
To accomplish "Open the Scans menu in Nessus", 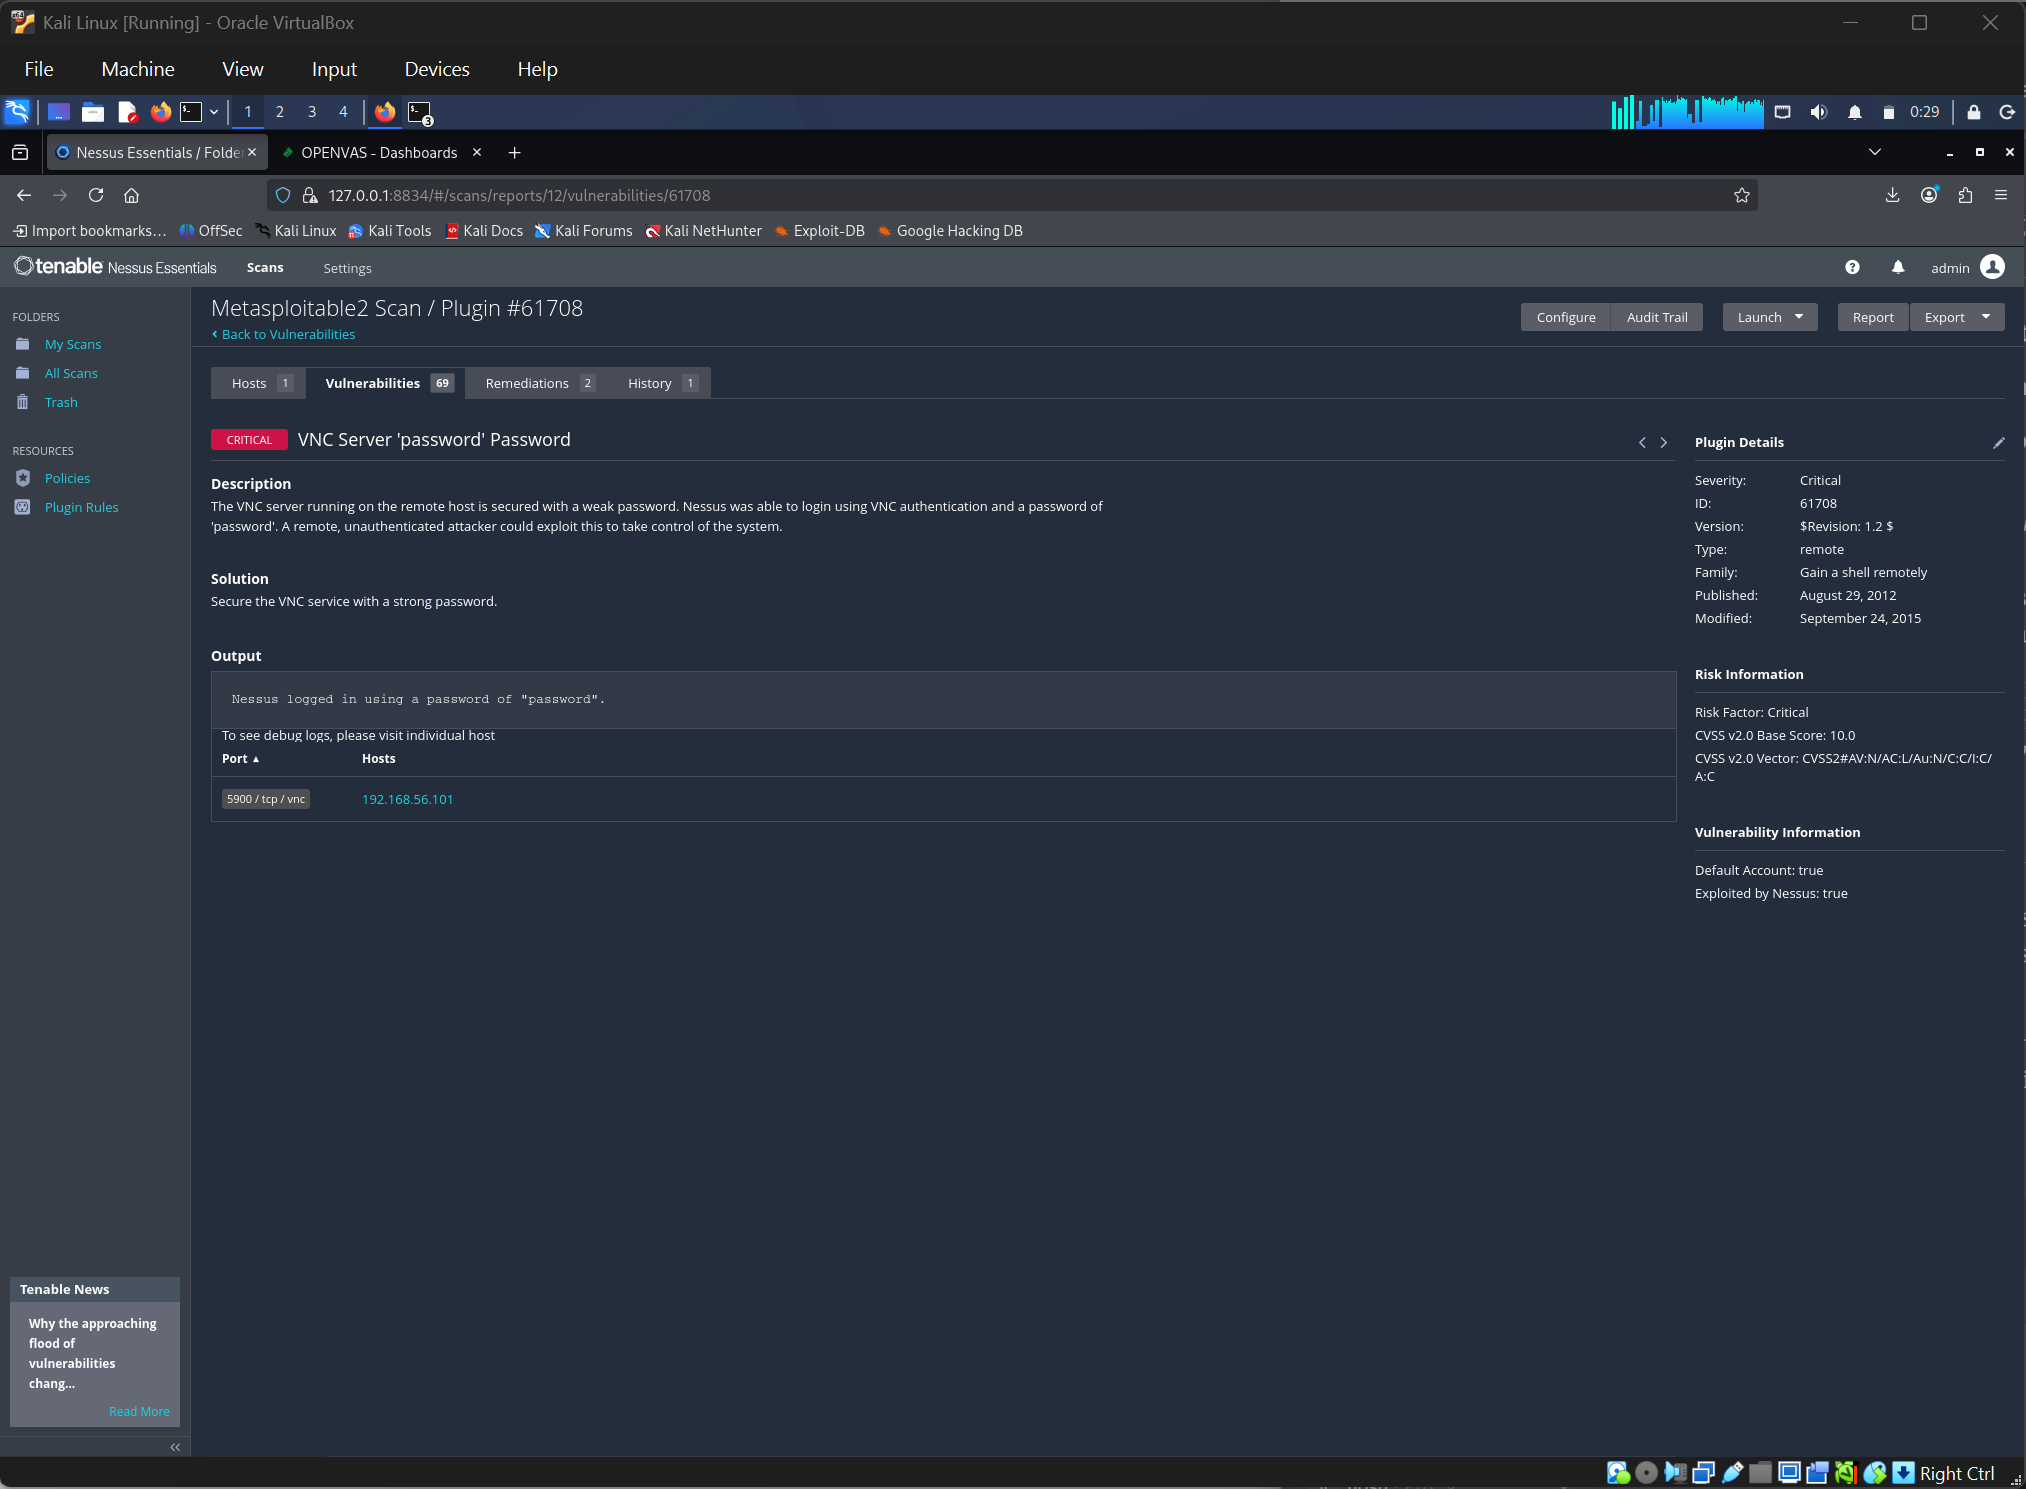I will [x=265, y=267].
